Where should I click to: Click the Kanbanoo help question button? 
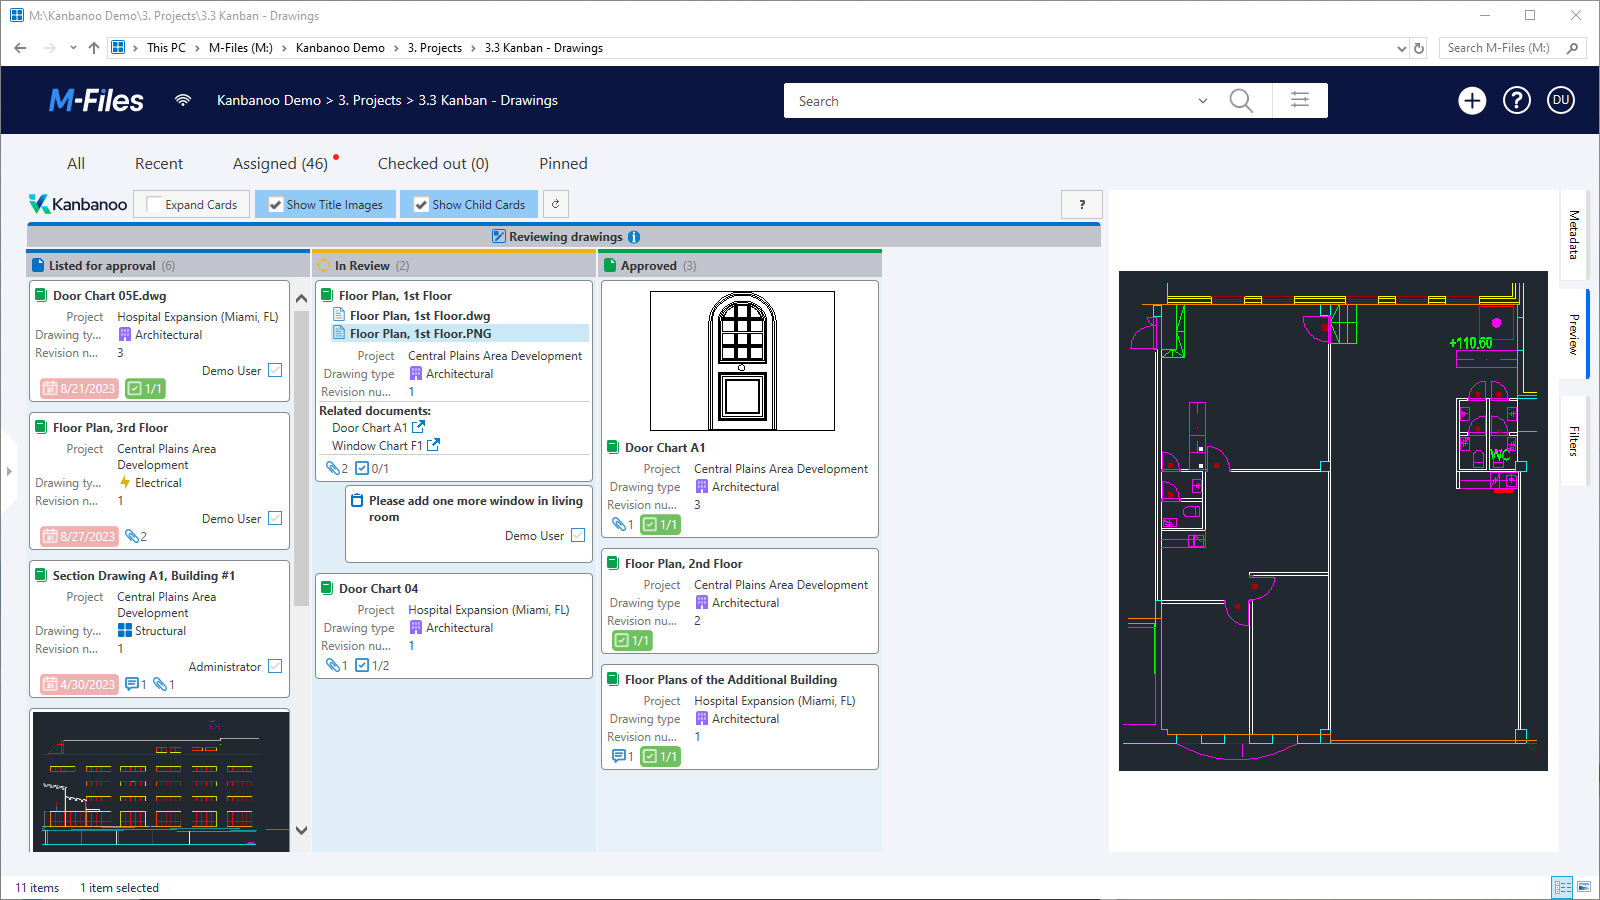pyautogui.click(x=1082, y=204)
